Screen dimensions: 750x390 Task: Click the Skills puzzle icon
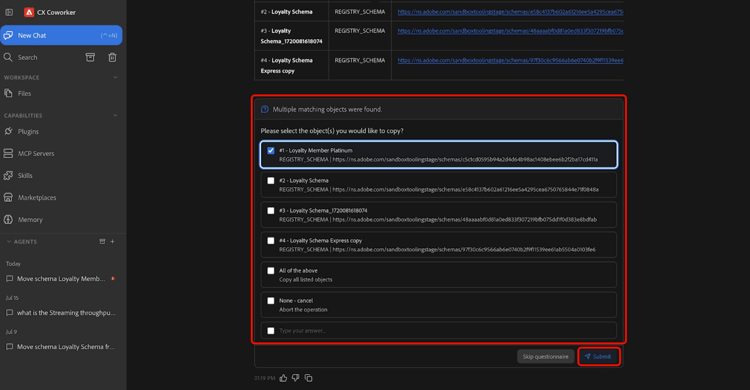[x=8, y=176]
